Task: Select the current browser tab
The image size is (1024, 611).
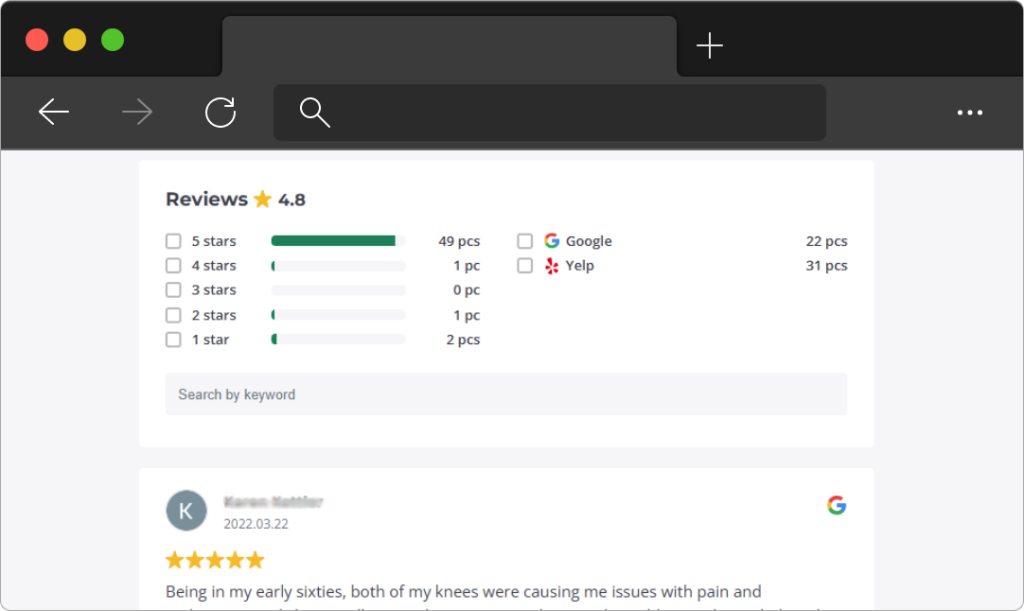Action: tap(449, 46)
